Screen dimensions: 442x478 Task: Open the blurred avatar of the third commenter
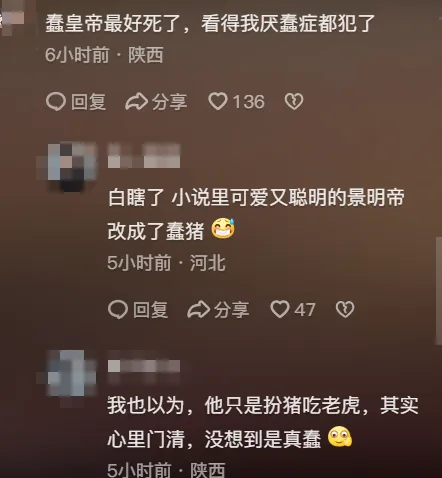[68, 374]
